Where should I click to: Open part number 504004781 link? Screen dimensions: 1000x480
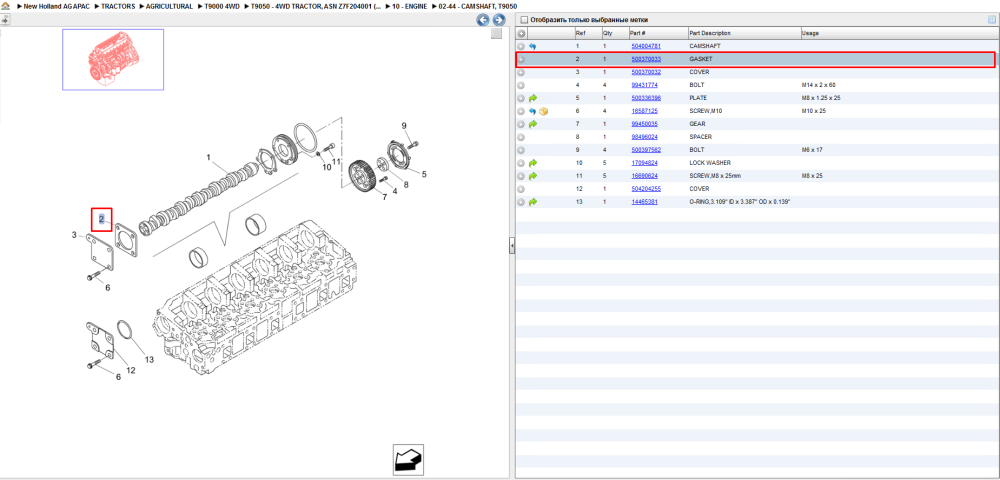pyautogui.click(x=645, y=47)
